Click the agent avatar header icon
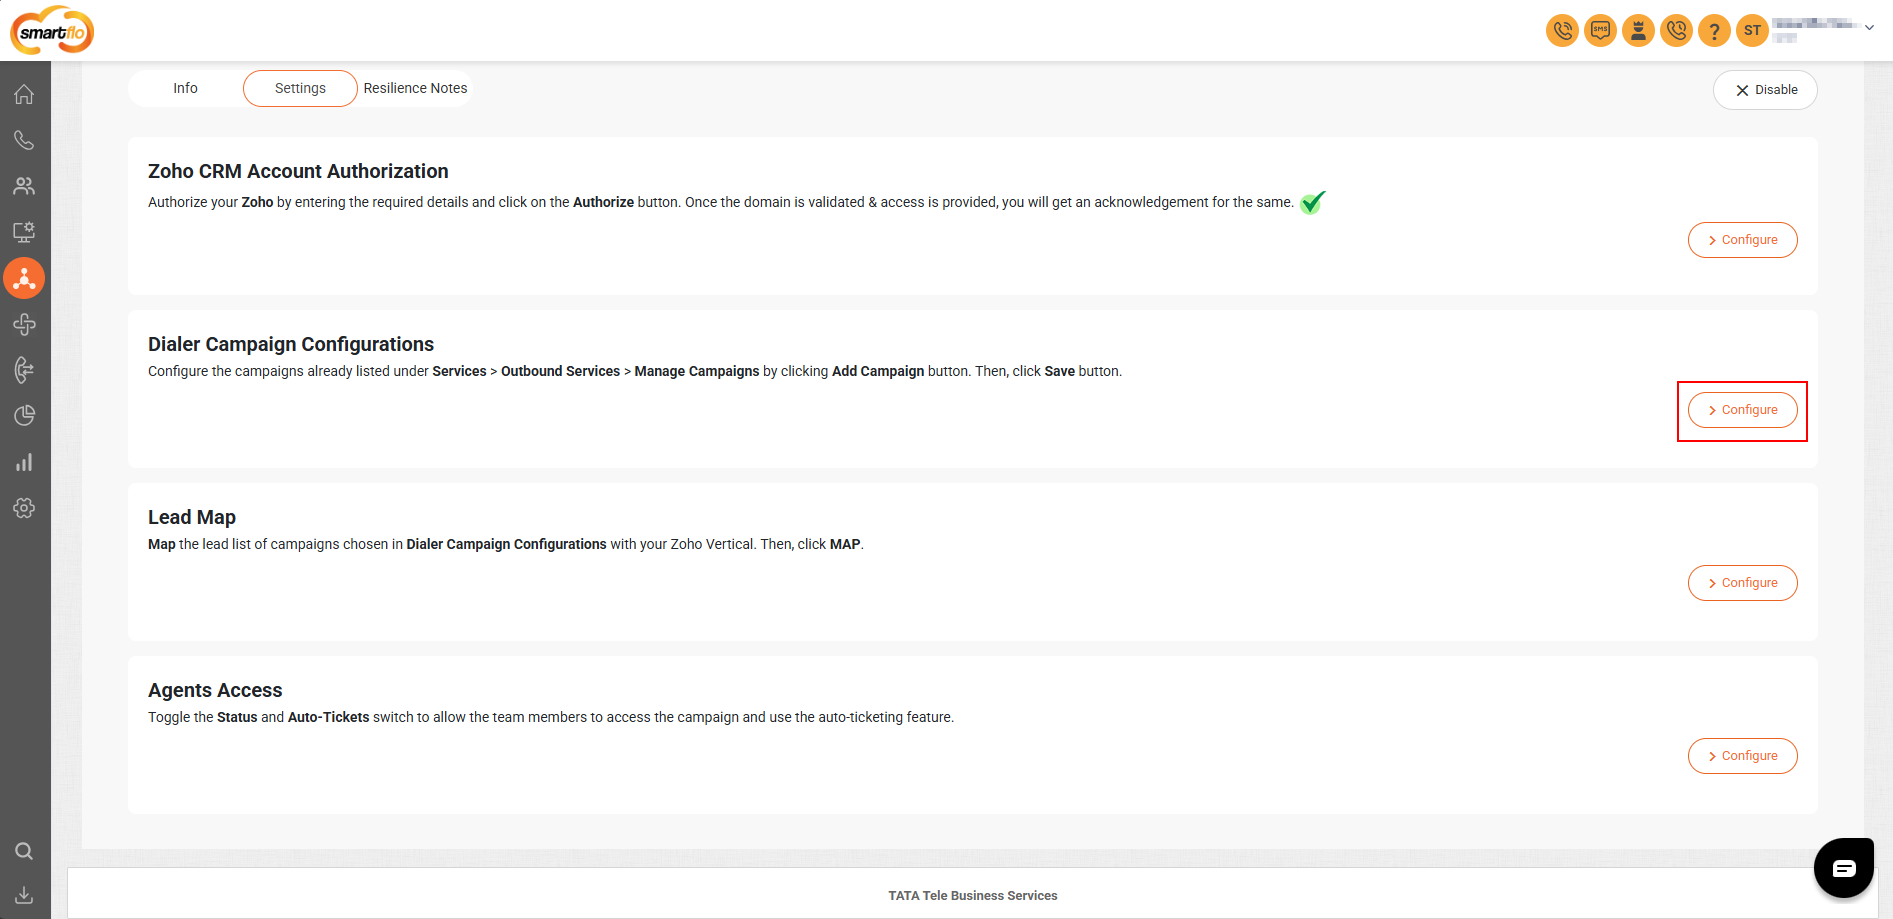Image resolution: width=1893 pixels, height=919 pixels. point(1638,31)
